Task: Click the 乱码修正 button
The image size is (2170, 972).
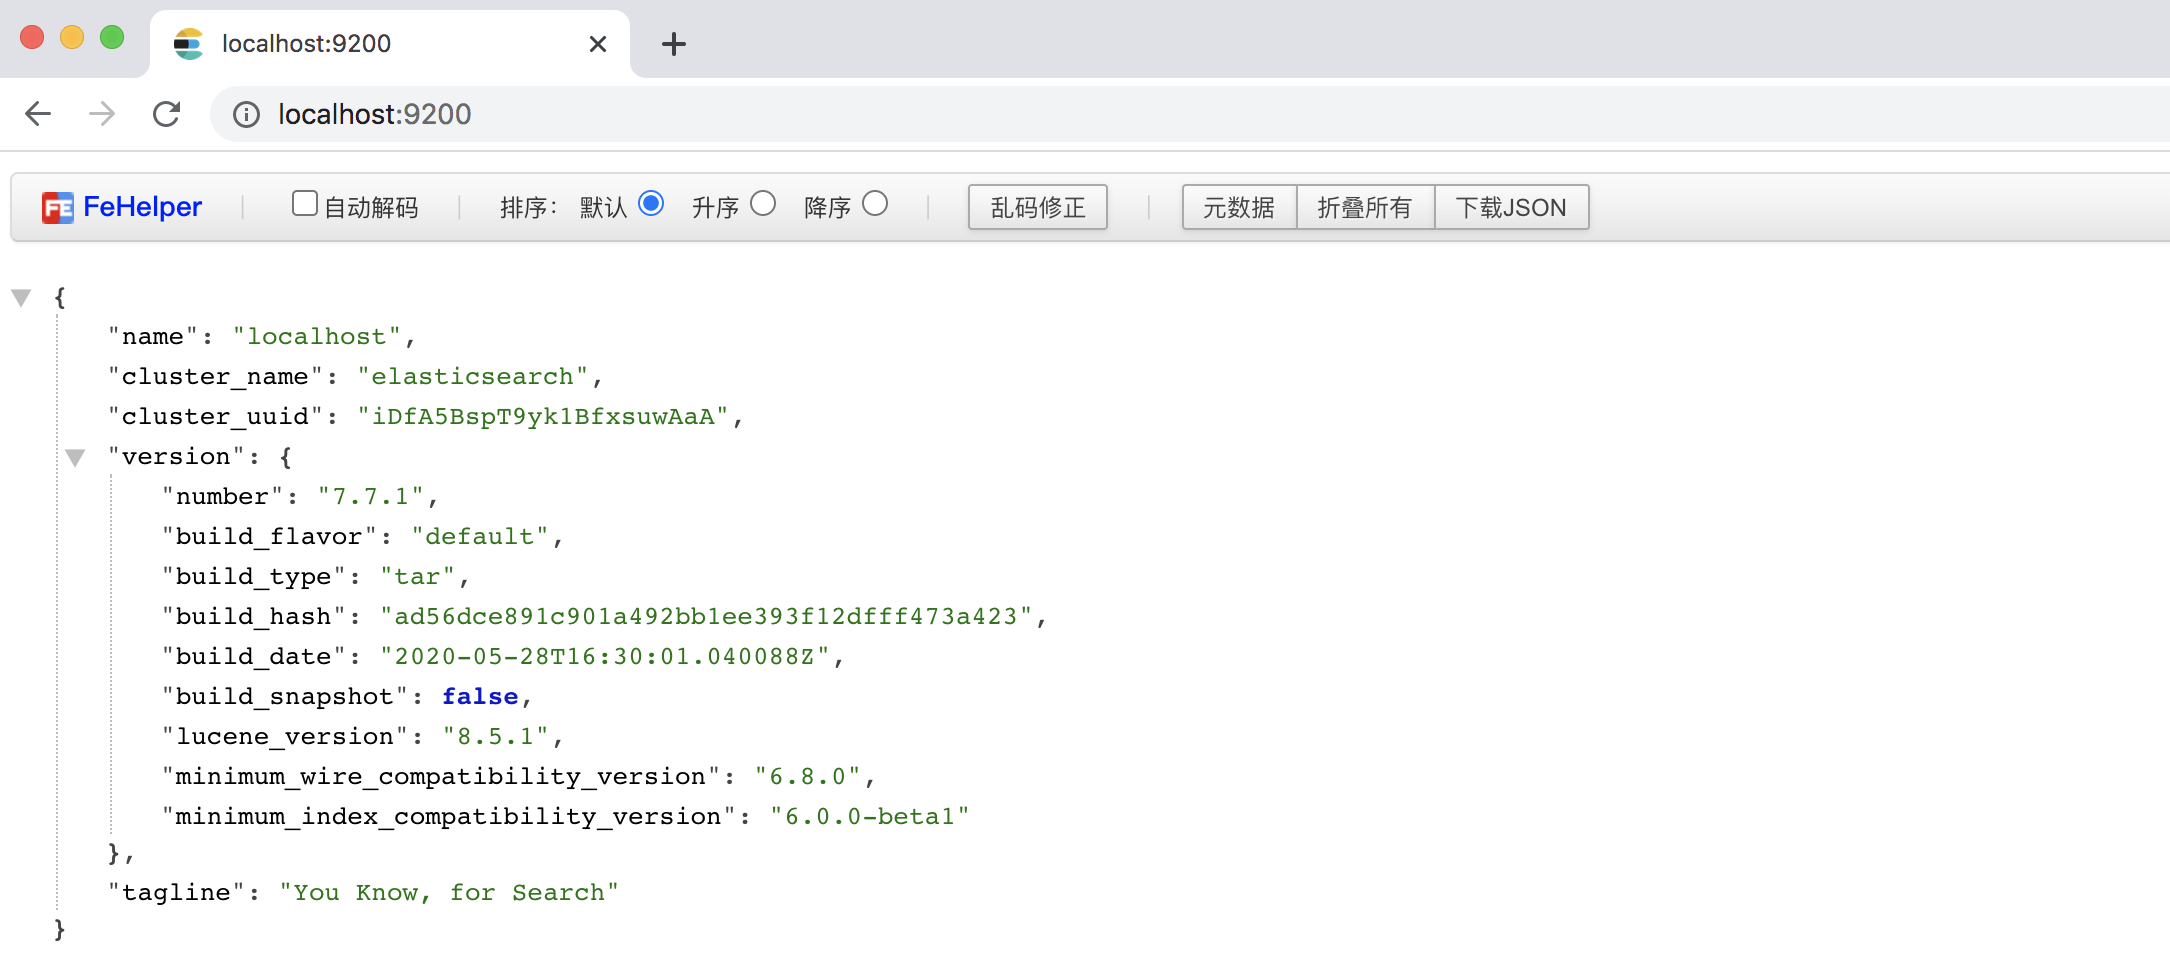Action: [x=1037, y=207]
